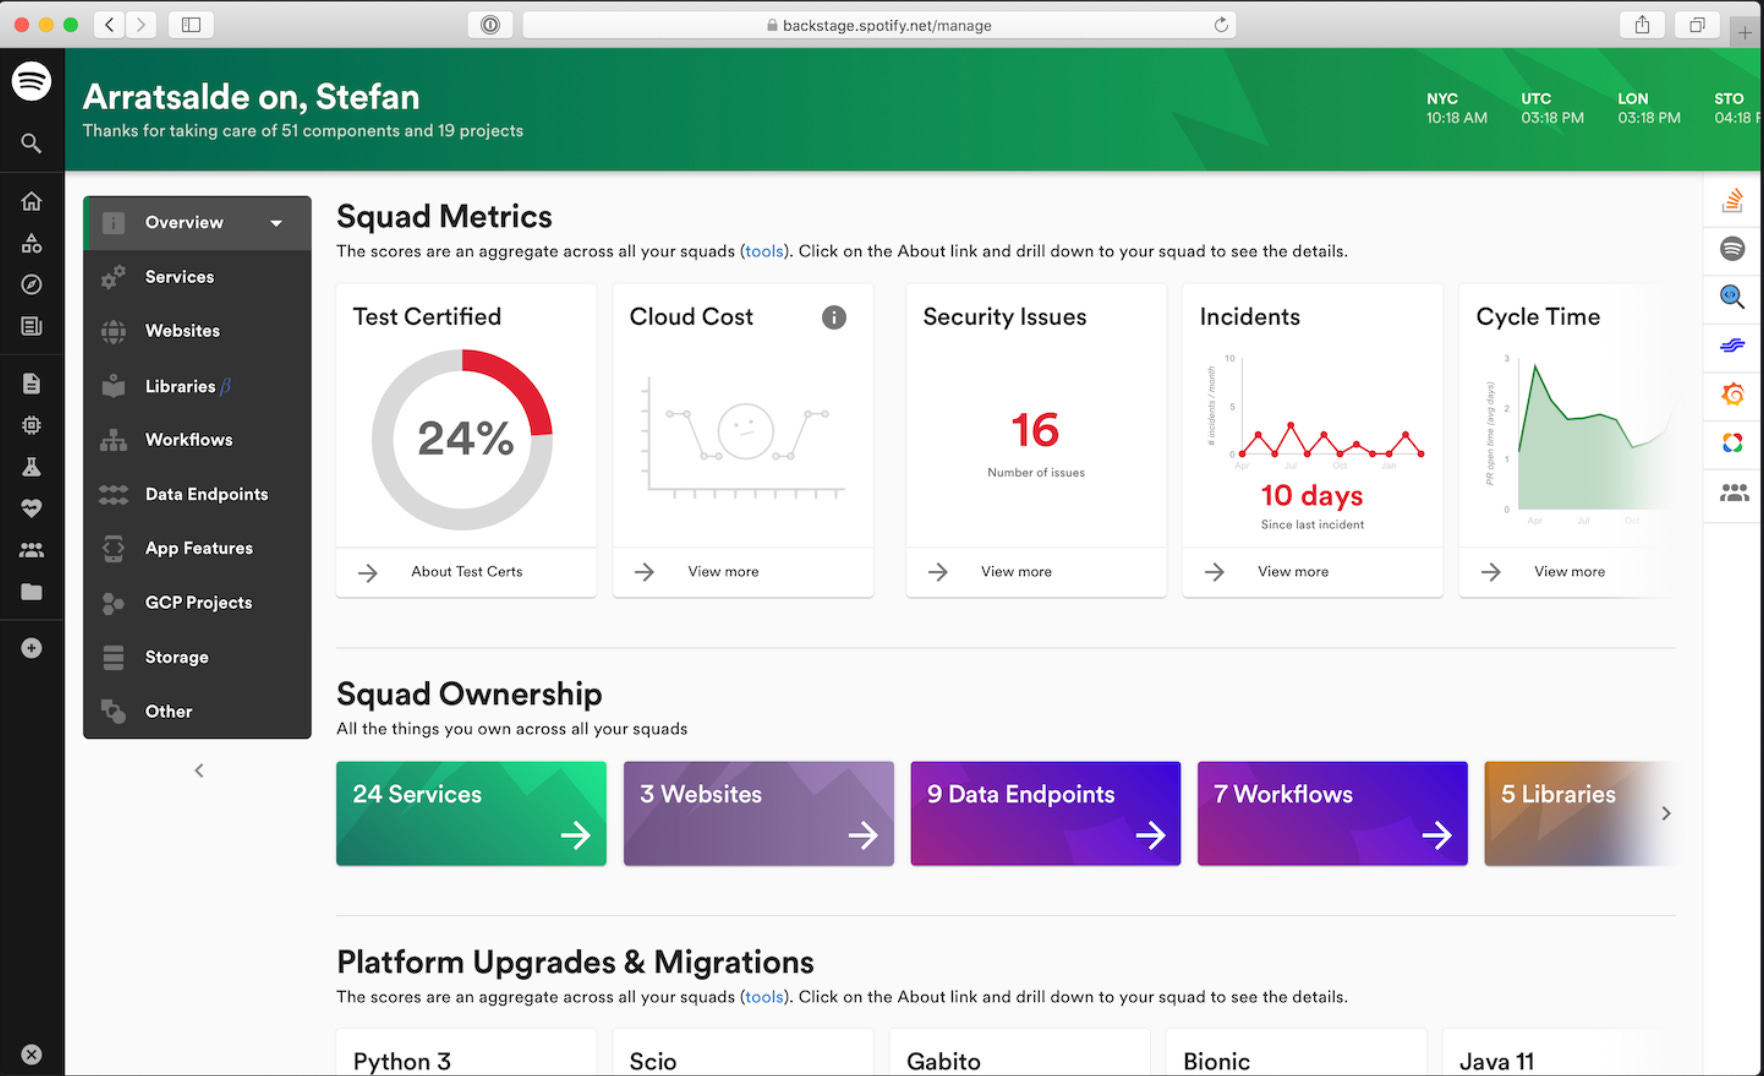The image size is (1764, 1076).
Task: Click the Test Certified 24% progress ring
Action: 464,439
